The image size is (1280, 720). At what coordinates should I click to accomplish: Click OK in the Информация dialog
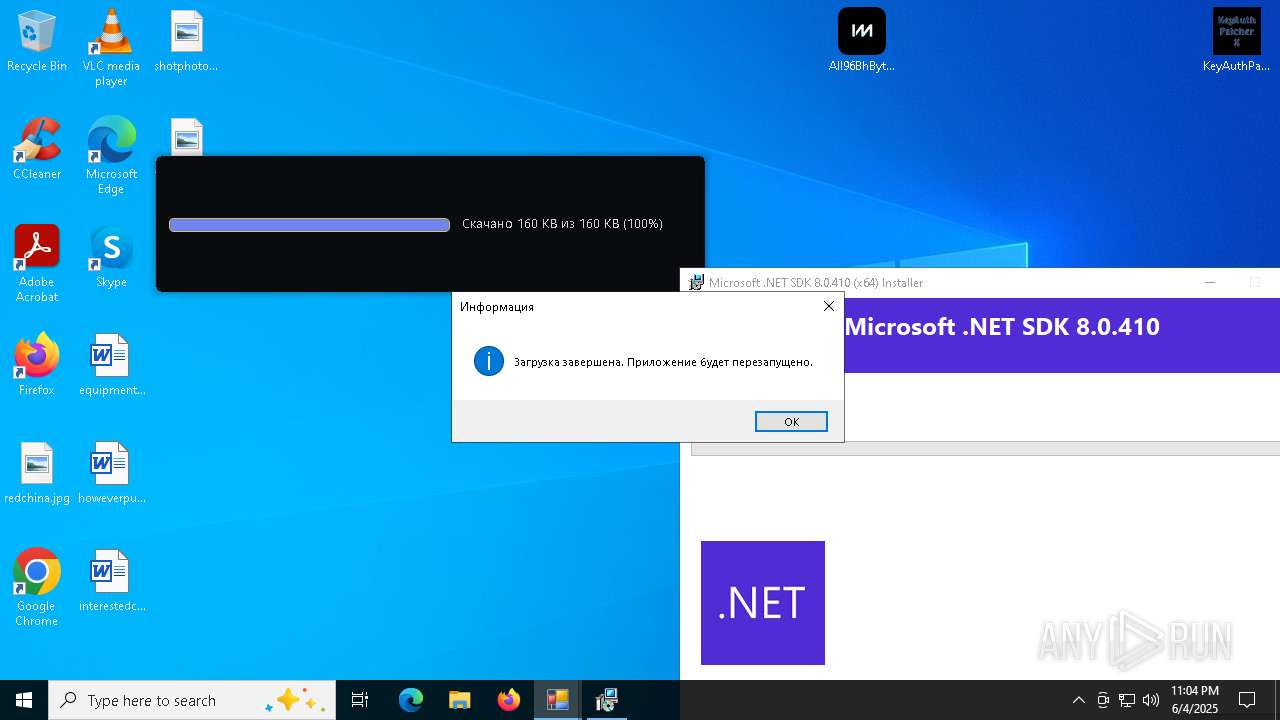tap(791, 422)
